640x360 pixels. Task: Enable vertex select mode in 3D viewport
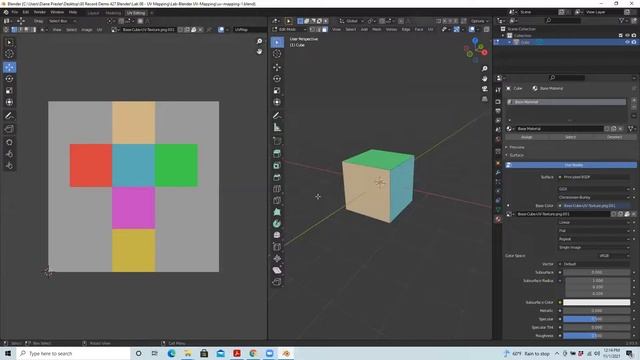pos(312,29)
